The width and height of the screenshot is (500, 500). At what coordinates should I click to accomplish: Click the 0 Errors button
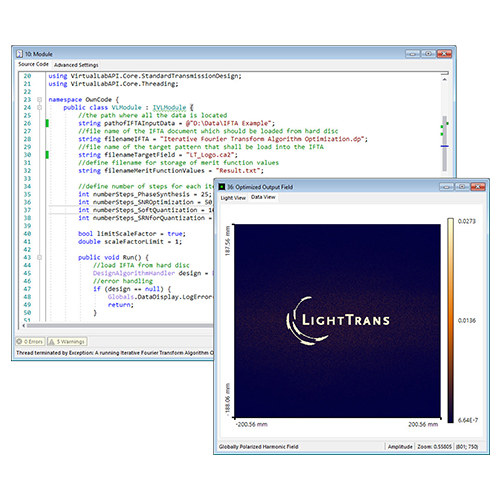click(30, 341)
